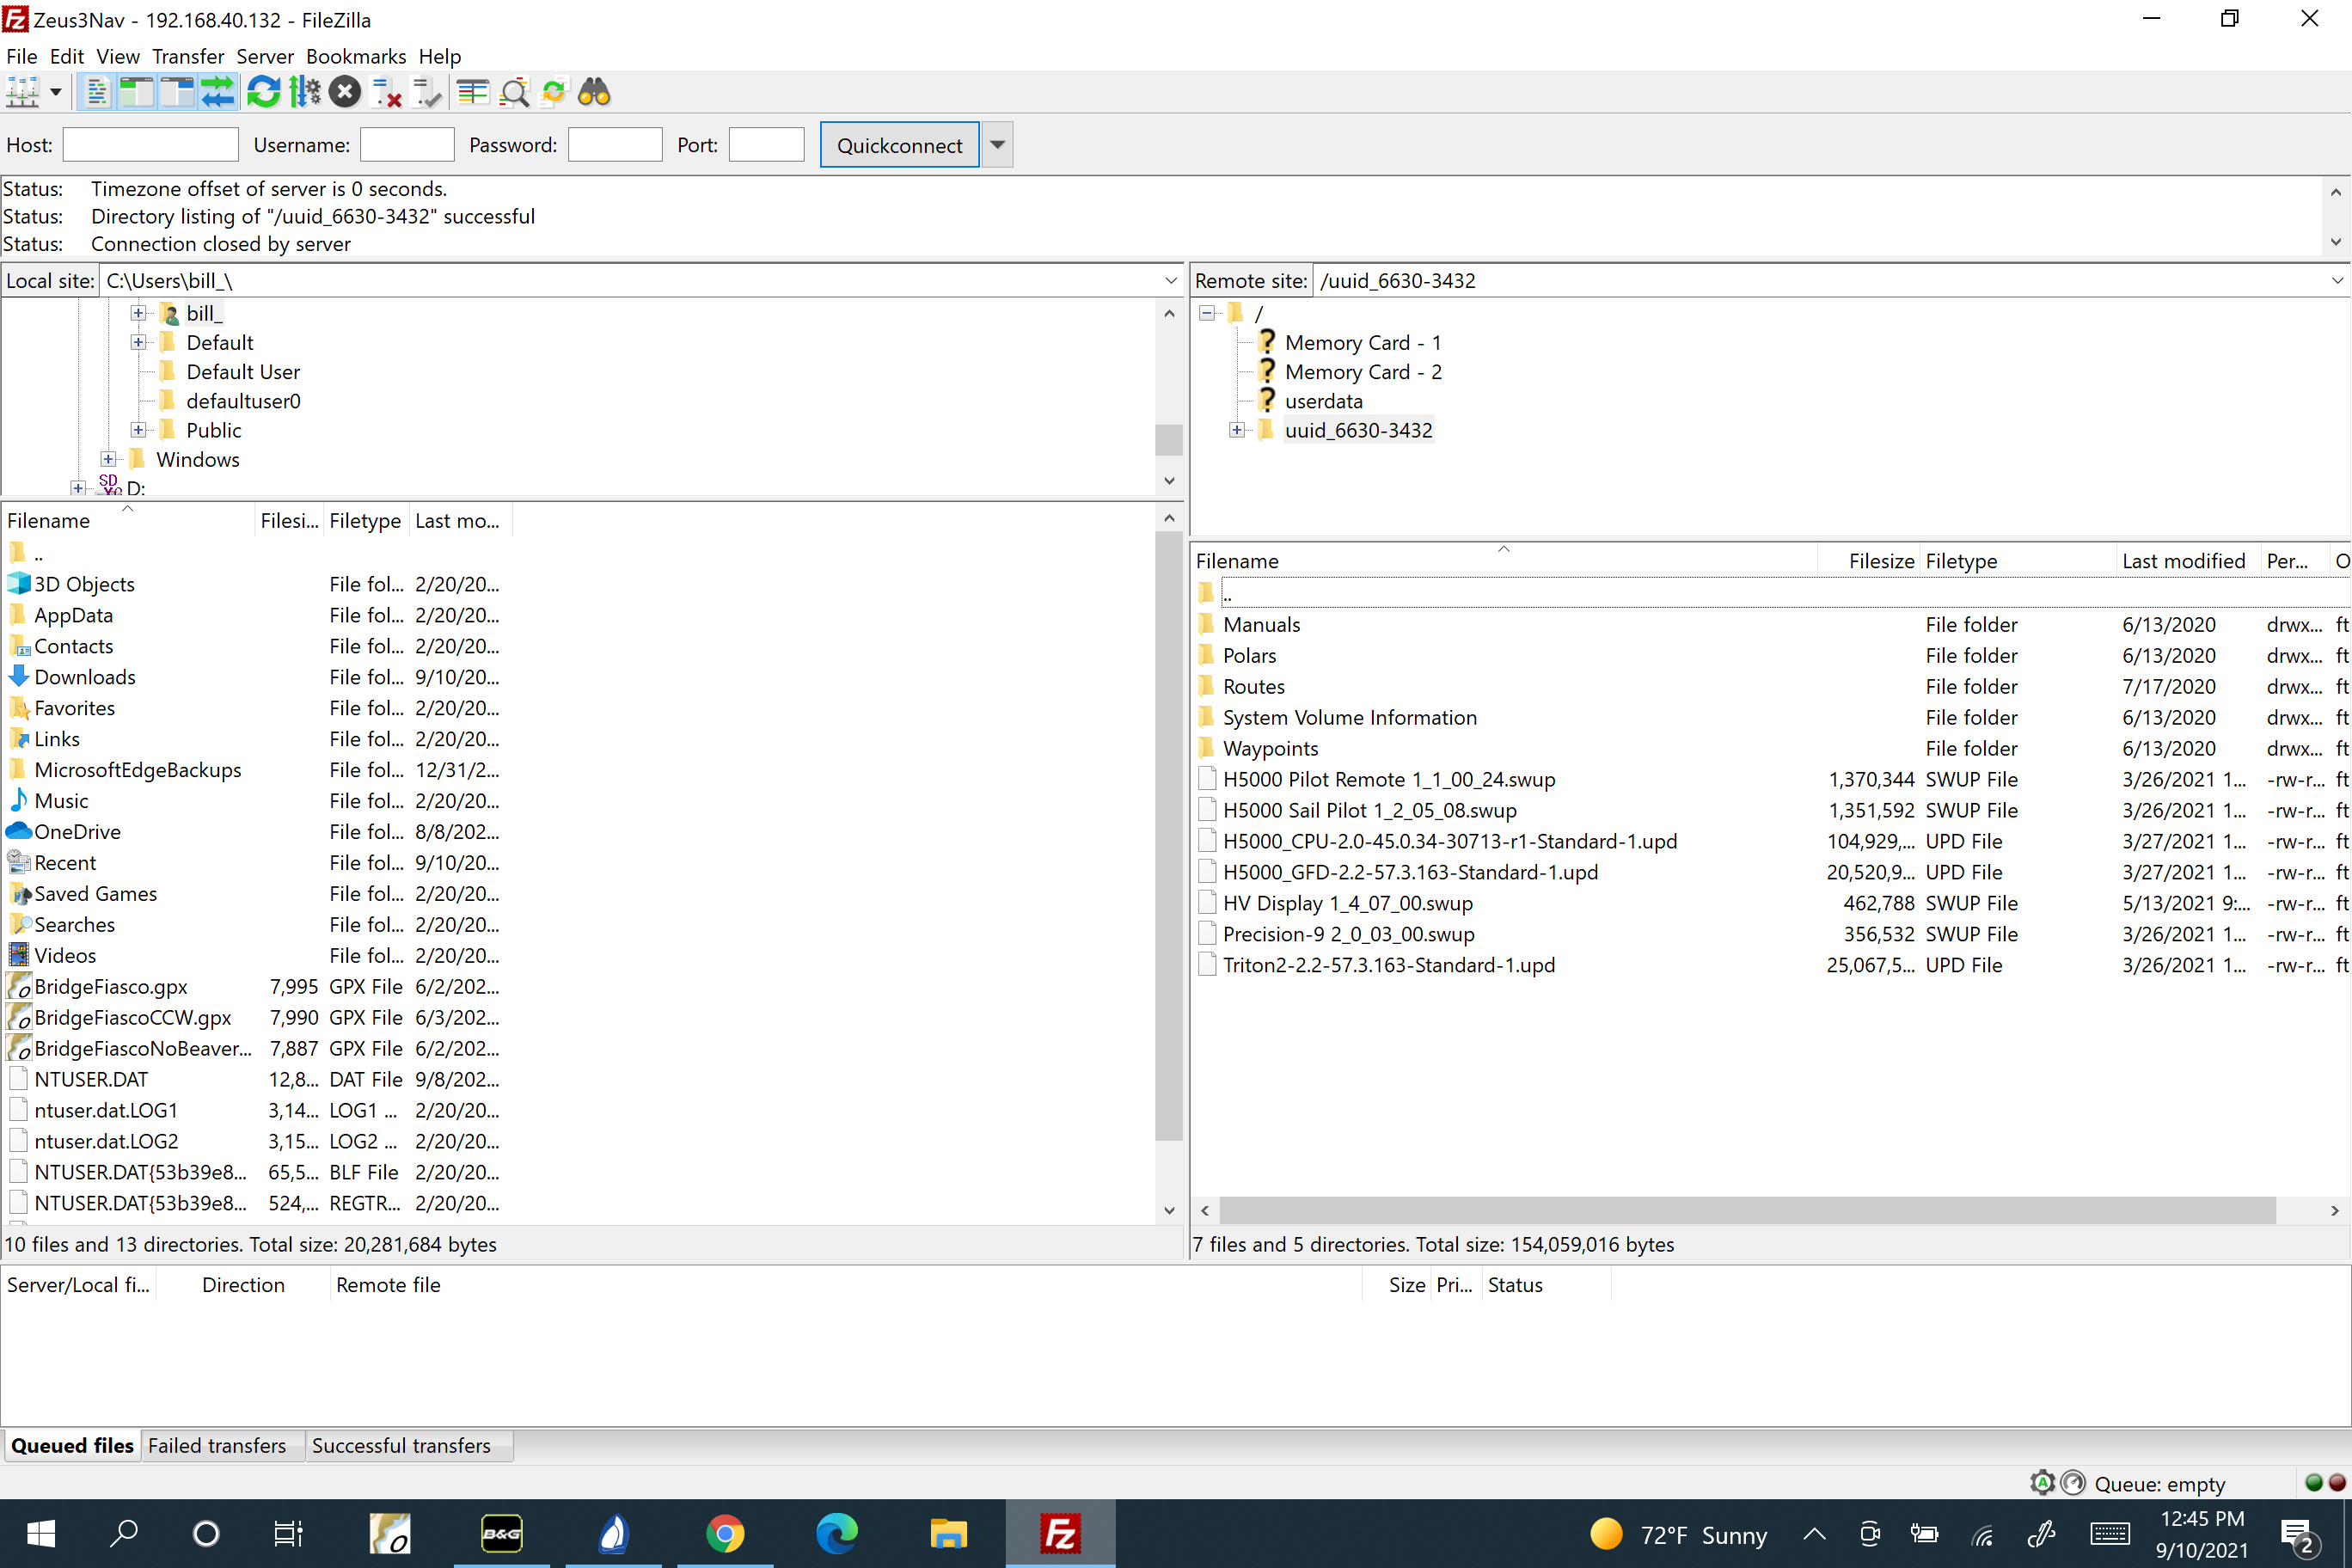Focus the Username input field

[407, 145]
